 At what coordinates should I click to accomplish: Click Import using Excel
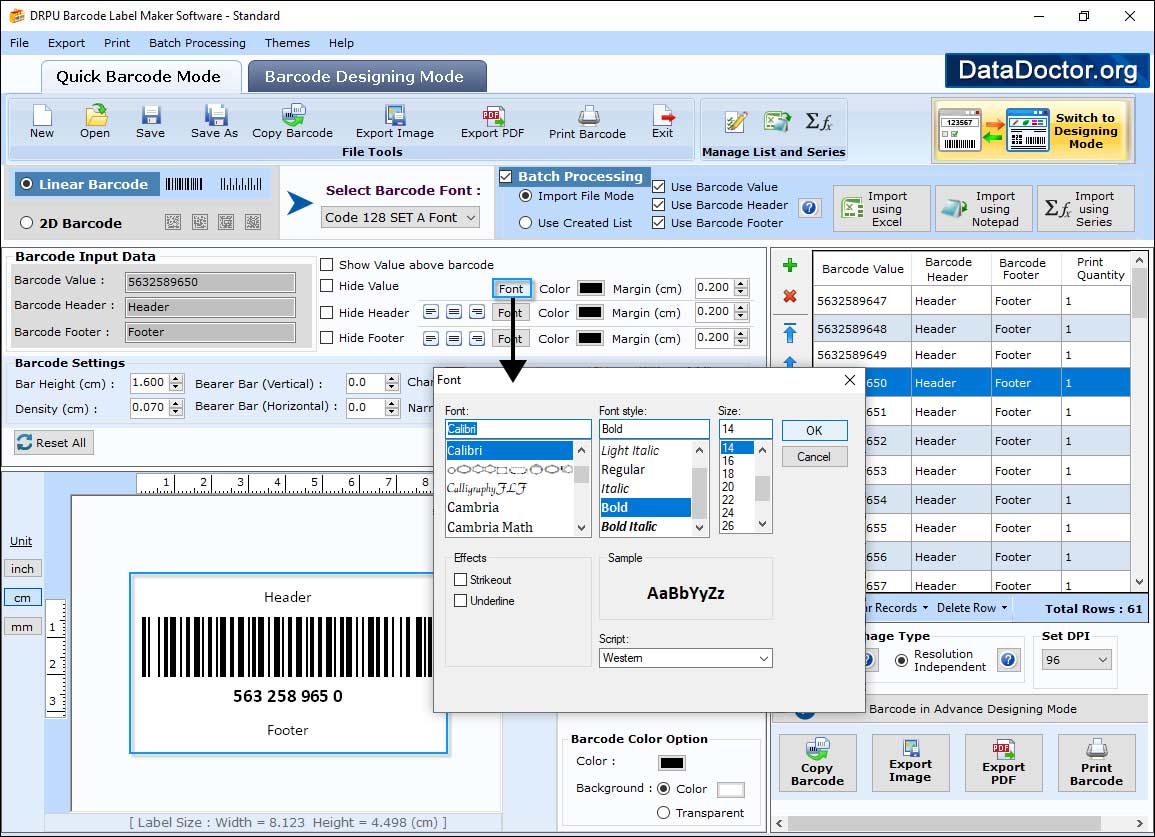tap(882, 209)
